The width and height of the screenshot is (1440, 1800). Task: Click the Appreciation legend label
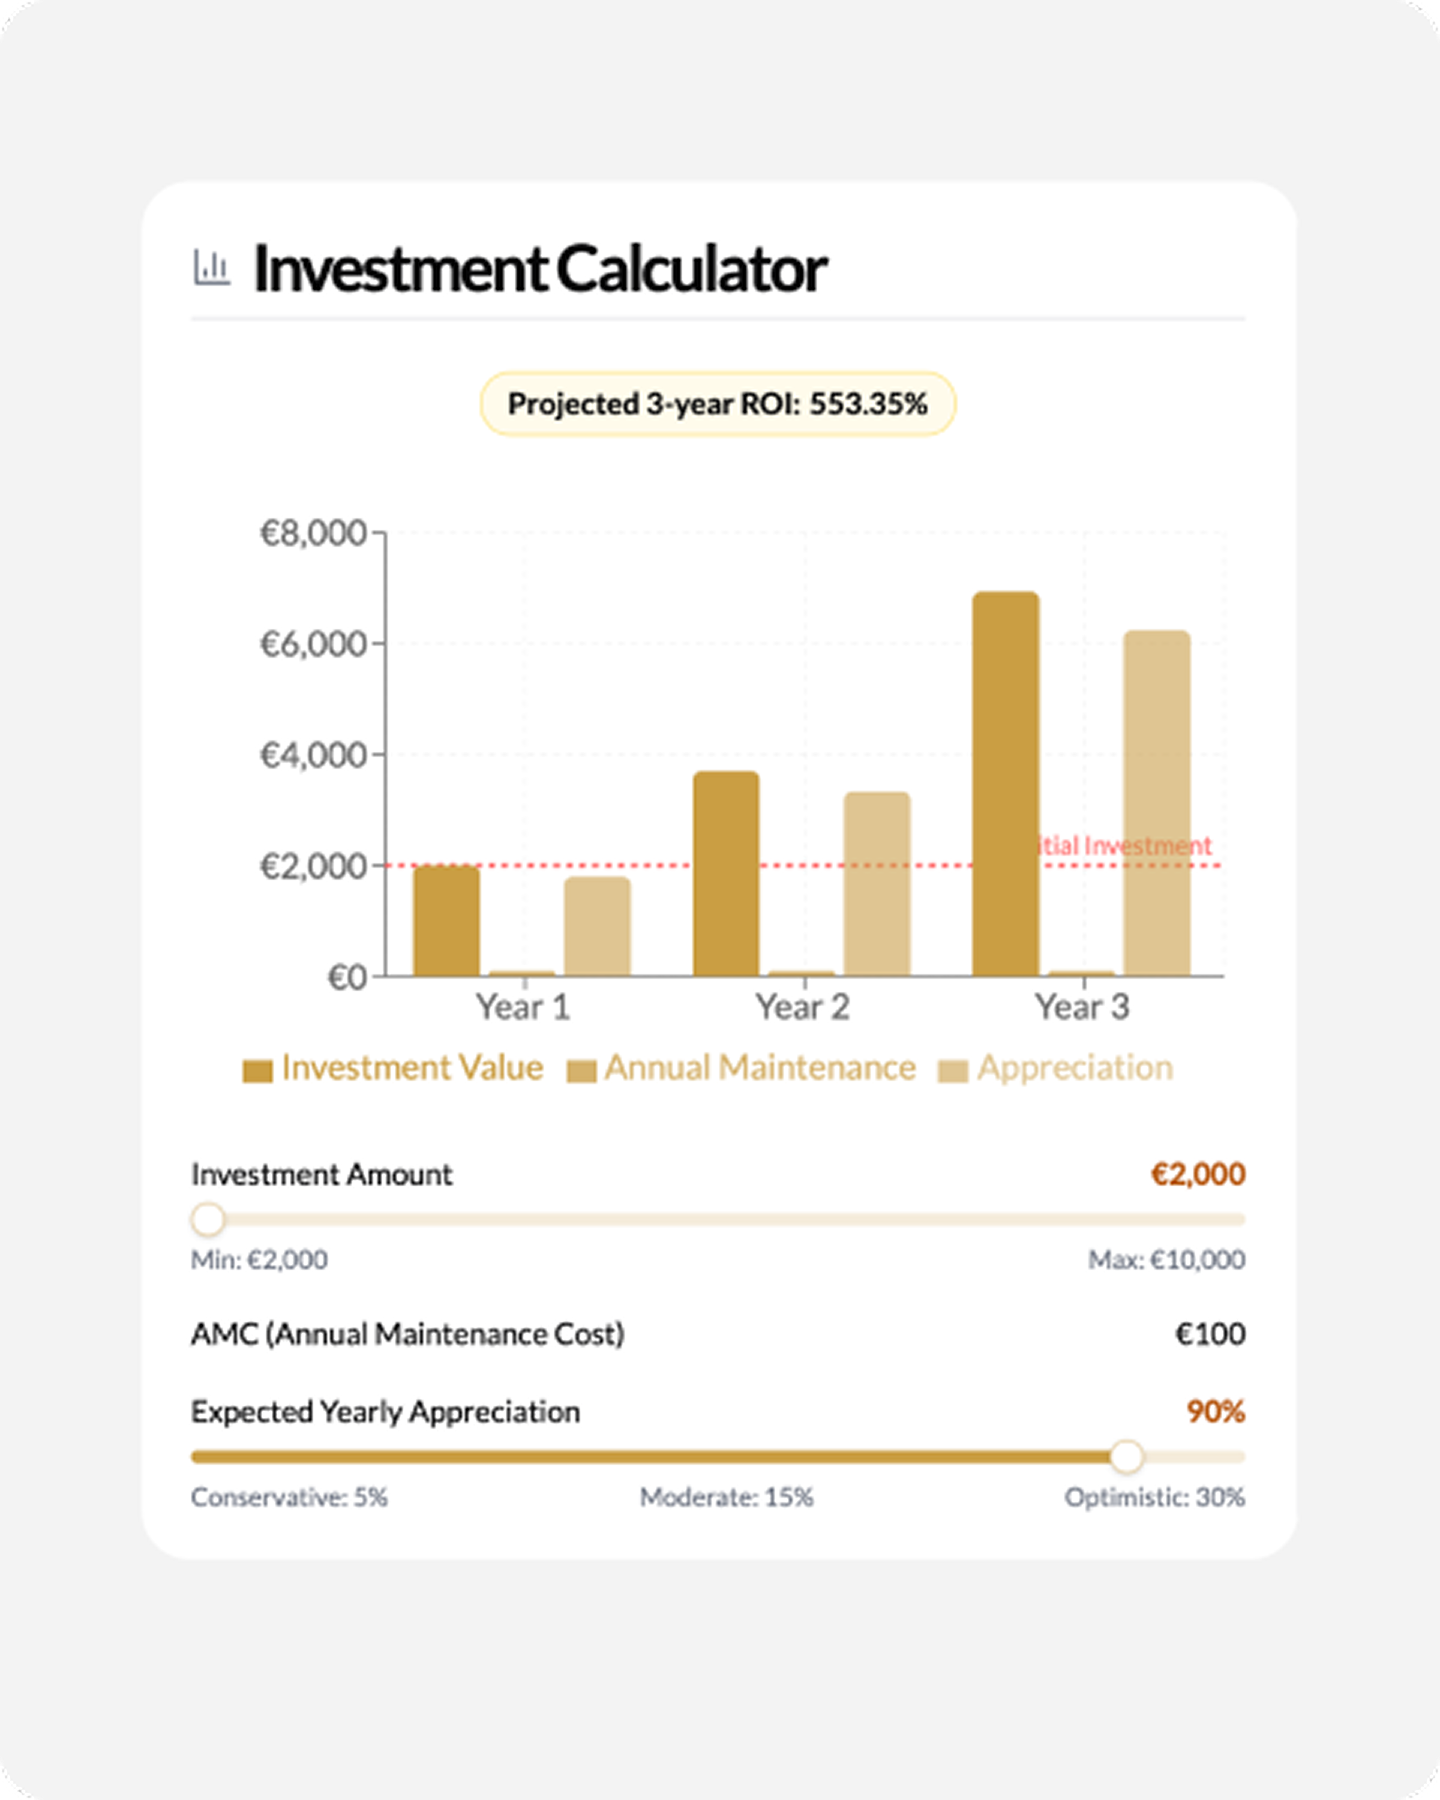click(x=1075, y=1068)
